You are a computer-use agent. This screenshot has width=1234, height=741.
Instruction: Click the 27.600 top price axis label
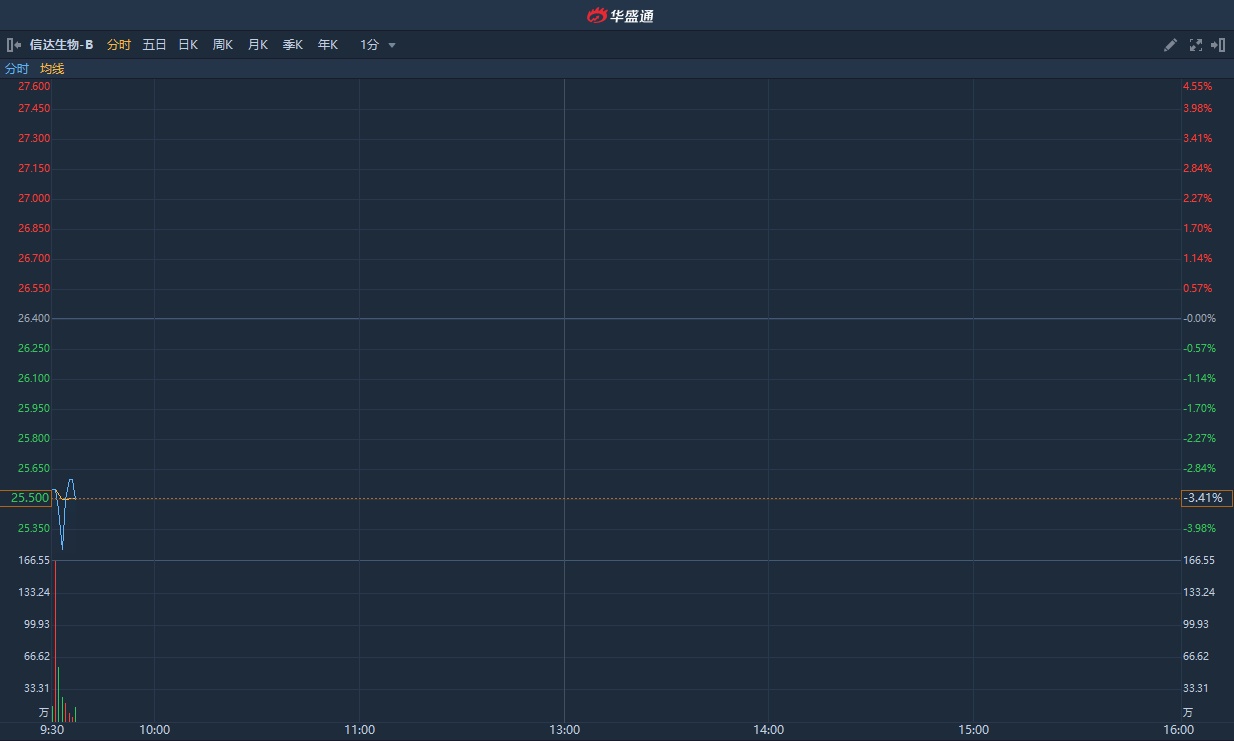click(x=34, y=87)
